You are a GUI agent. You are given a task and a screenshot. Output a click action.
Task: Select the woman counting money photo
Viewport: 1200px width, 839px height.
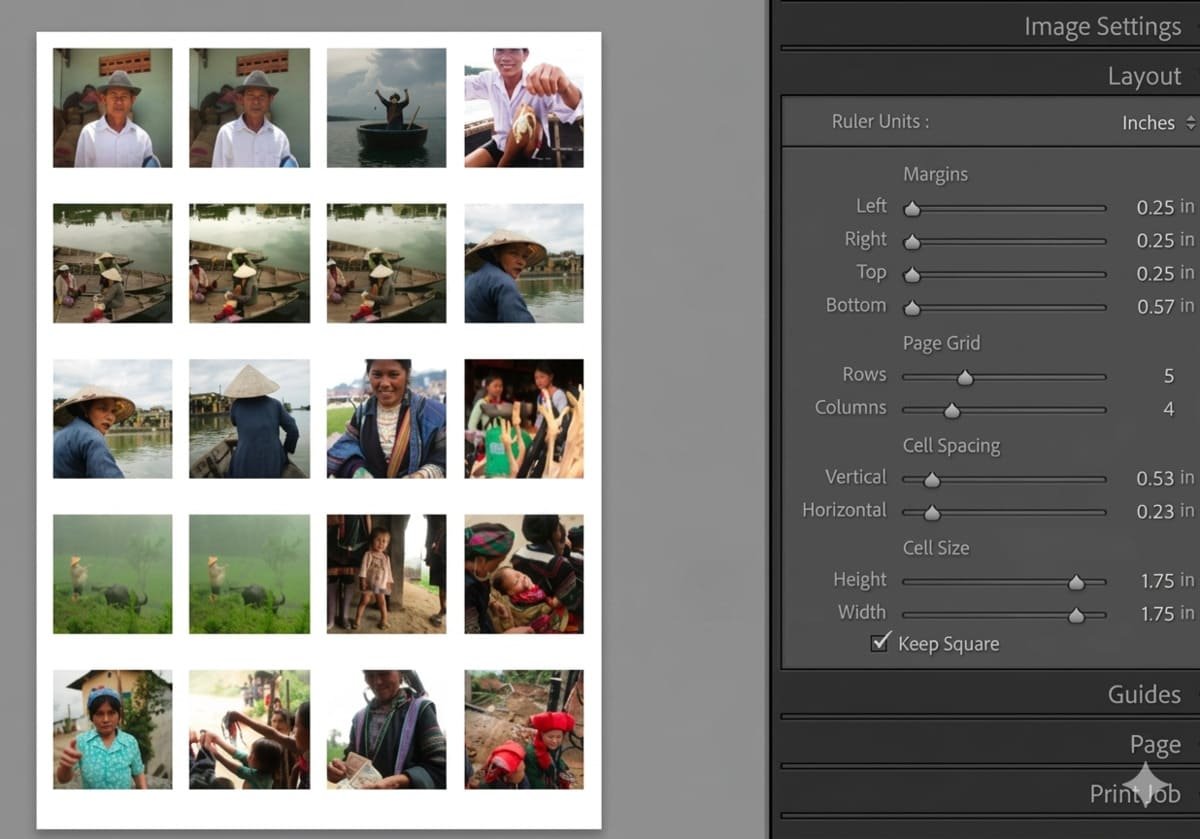(x=386, y=729)
